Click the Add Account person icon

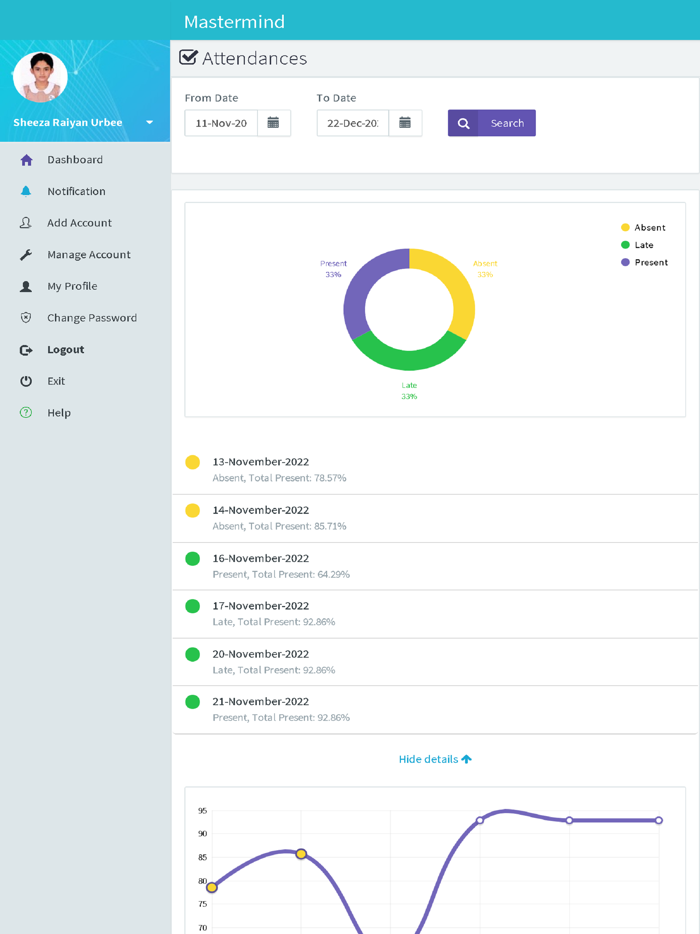pos(26,223)
